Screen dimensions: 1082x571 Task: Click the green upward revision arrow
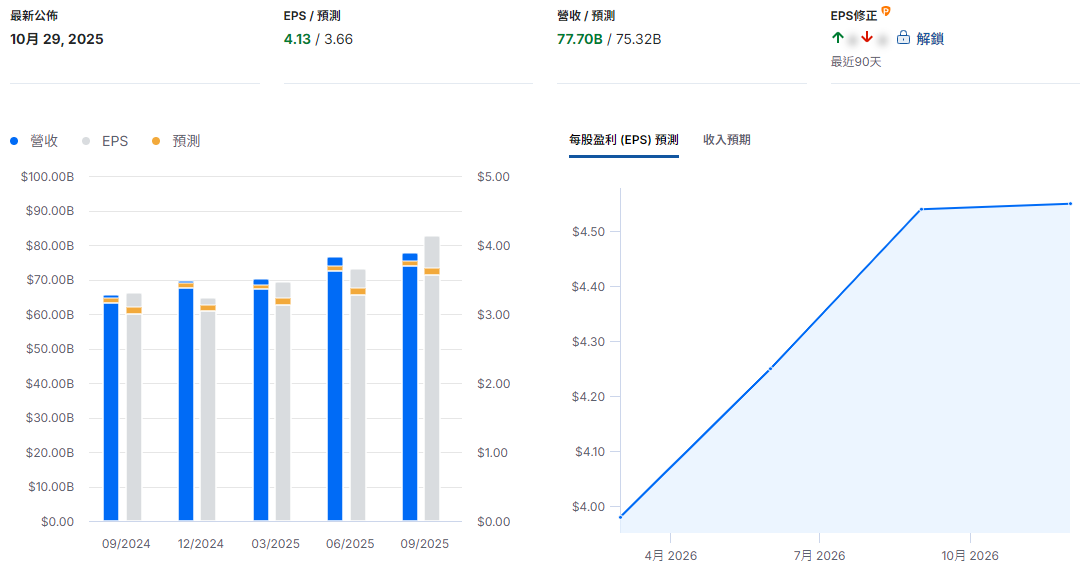click(x=838, y=38)
